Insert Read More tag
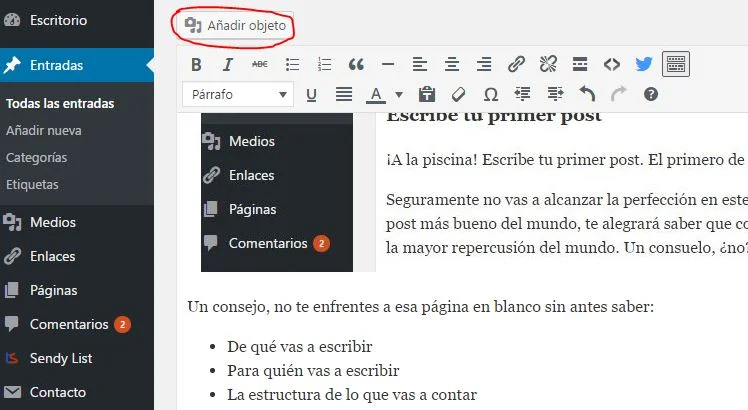Image resolution: width=748 pixels, height=410 pixels. click(x=580, y=64)
